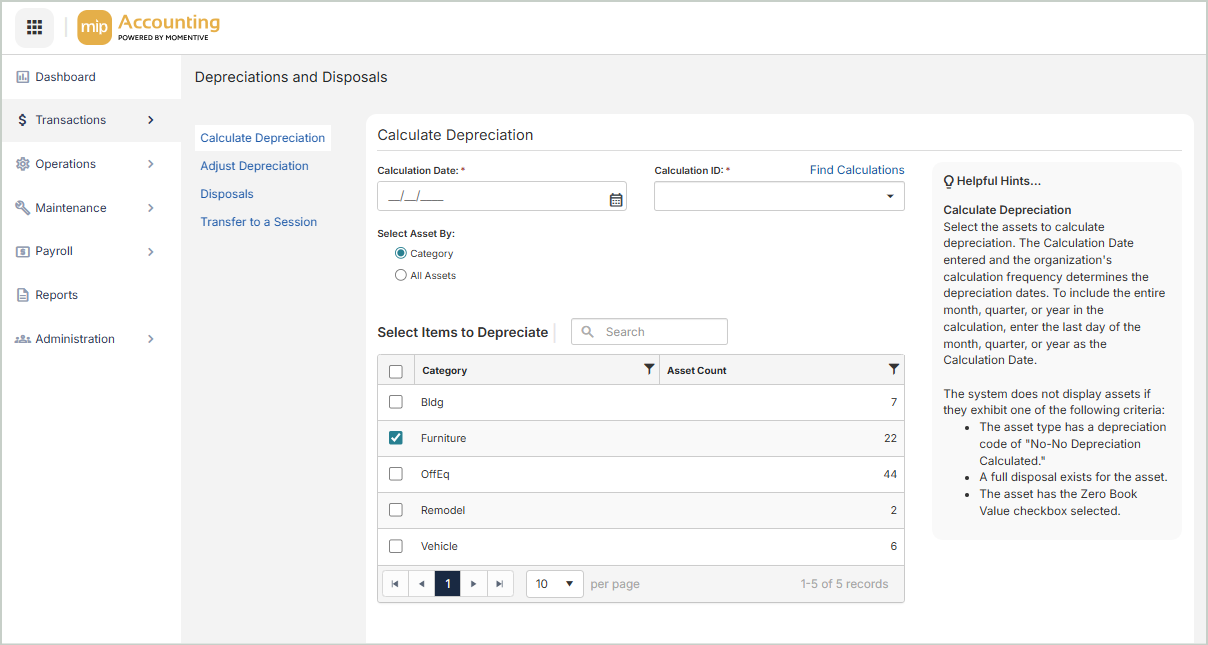
Task: Jump to the last page of records
Action: pos(500,584)
